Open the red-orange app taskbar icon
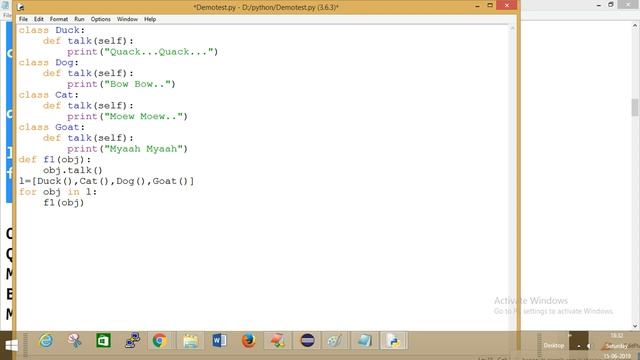The width and height of the screenshot is (640, 360). click(278, 341)
